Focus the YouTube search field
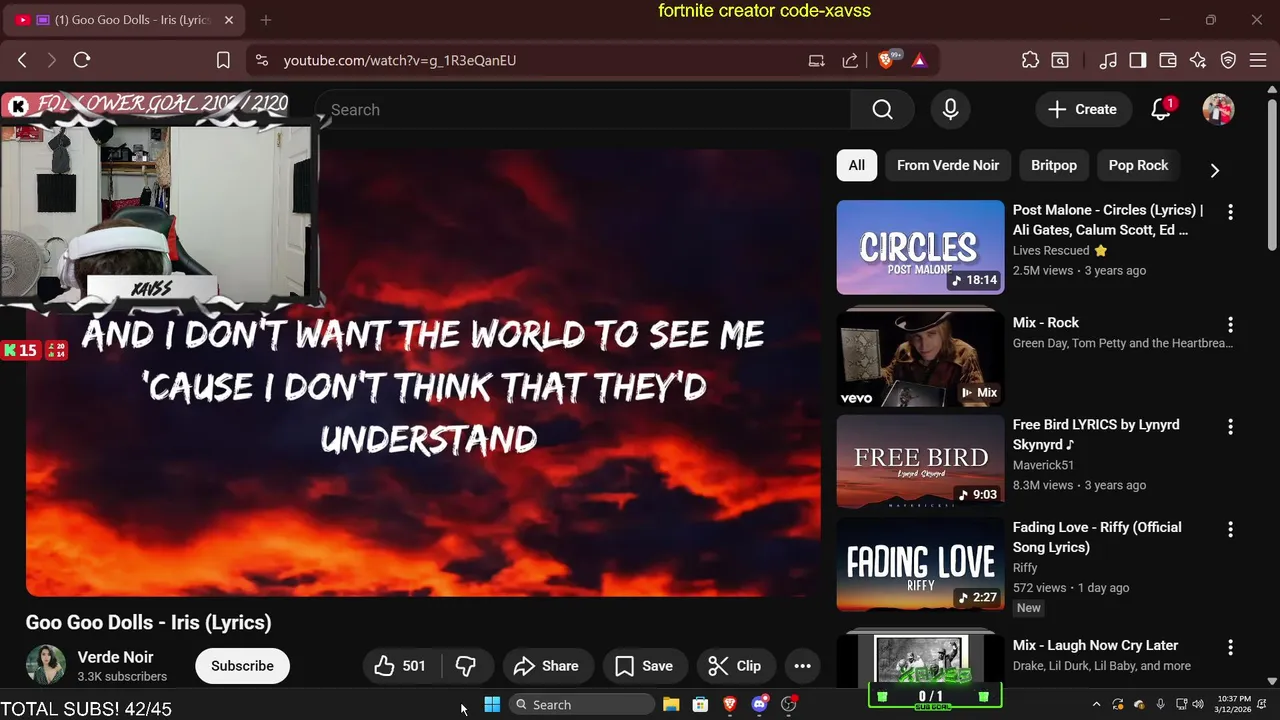The height and width of the screenshot is (720, 1280). [x=582, y=110]
